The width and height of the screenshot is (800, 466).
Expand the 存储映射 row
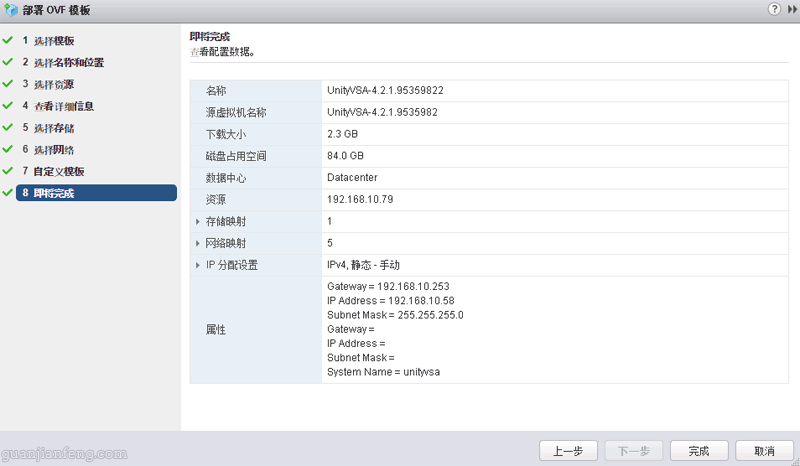pyautogui.click(x=197, y=222)
